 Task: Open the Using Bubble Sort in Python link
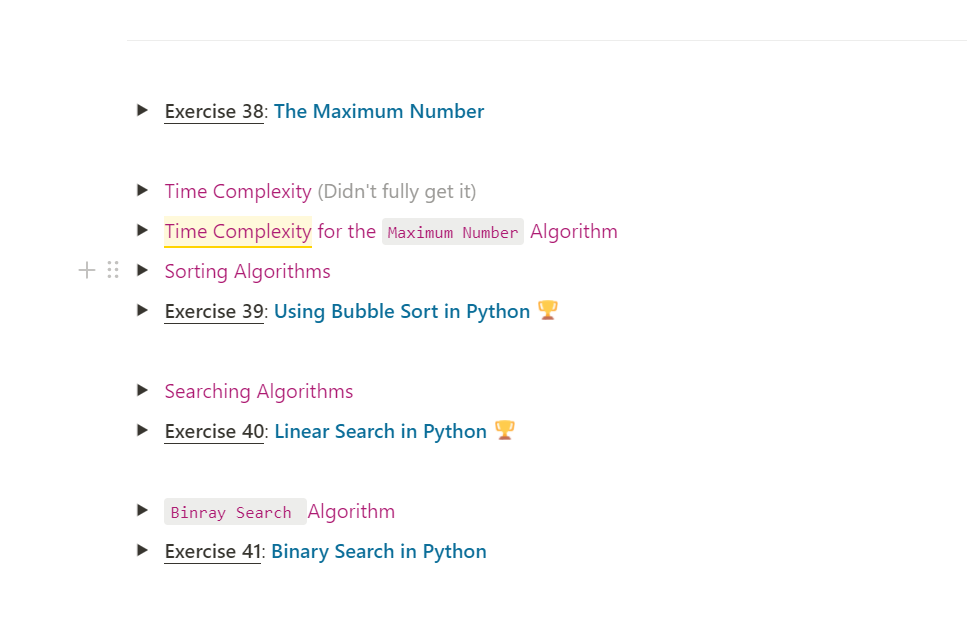pos(401,311)
